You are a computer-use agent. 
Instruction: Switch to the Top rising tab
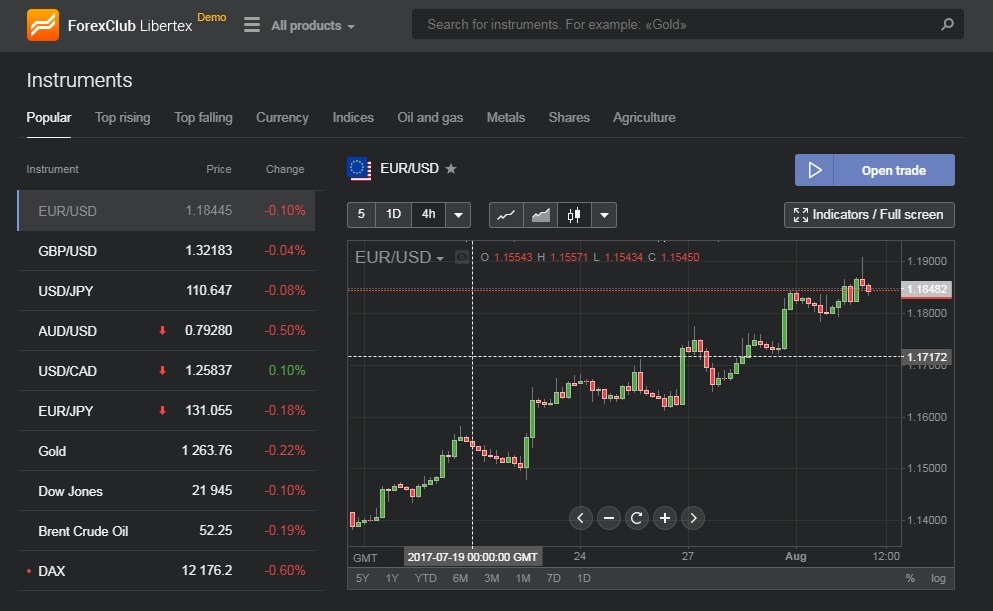pyautogui.click(x=123, y=118)
